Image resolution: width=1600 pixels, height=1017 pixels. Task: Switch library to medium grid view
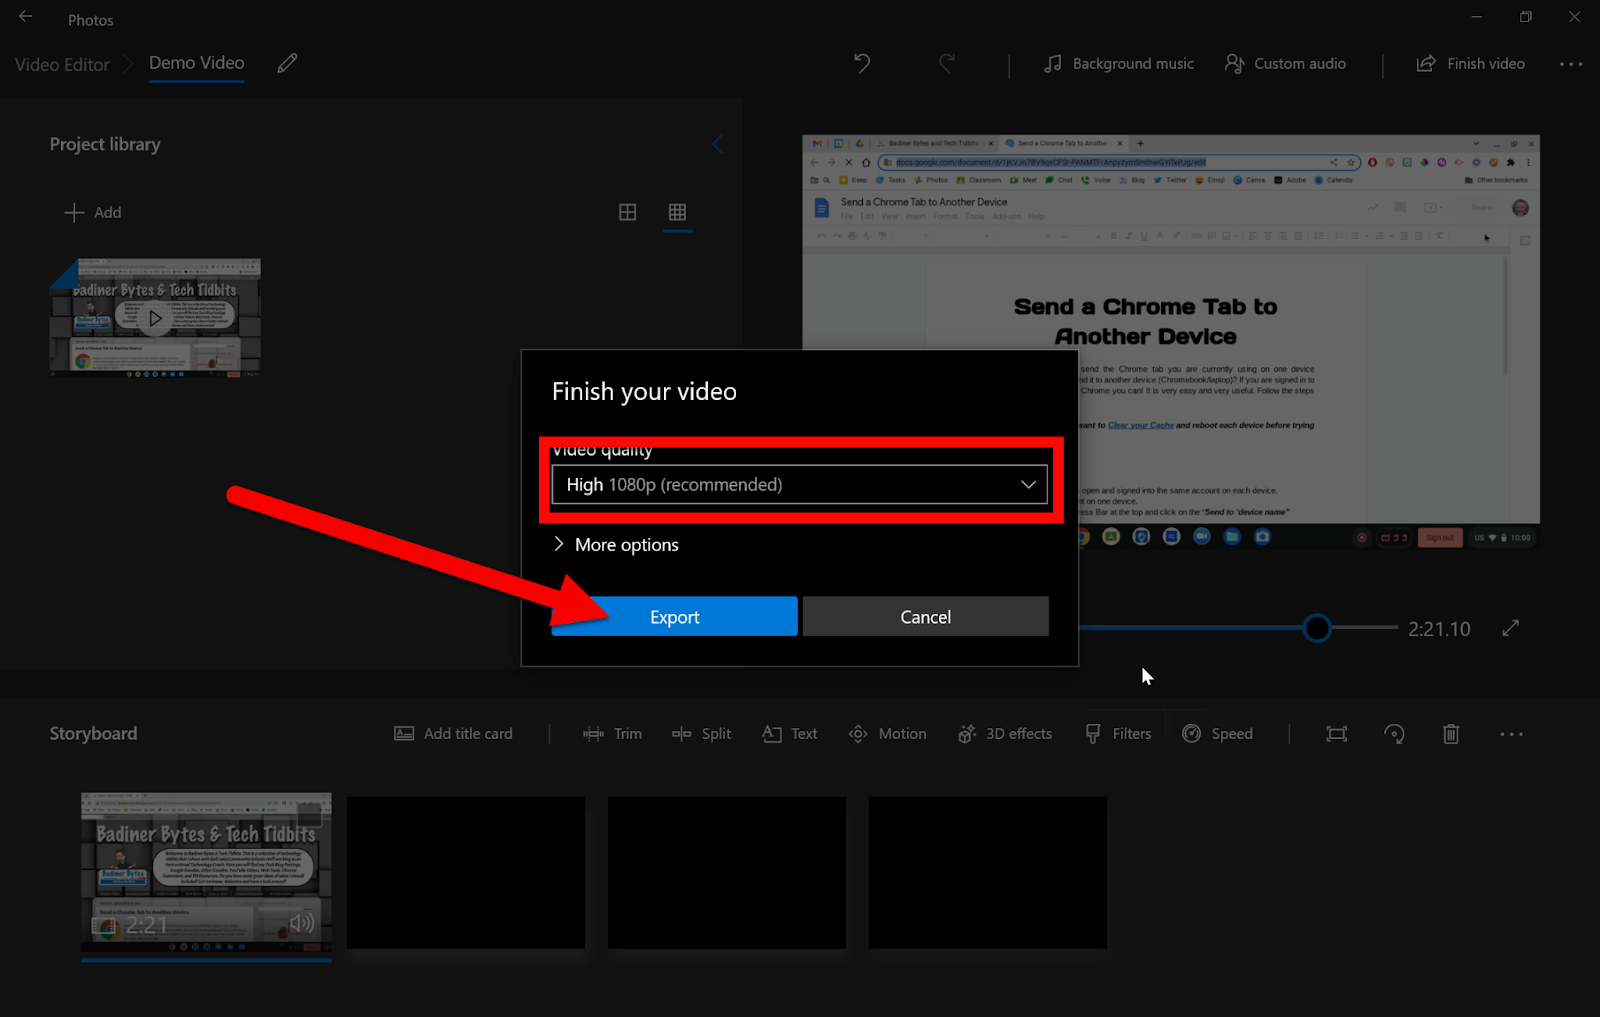(x=628, y=212)
